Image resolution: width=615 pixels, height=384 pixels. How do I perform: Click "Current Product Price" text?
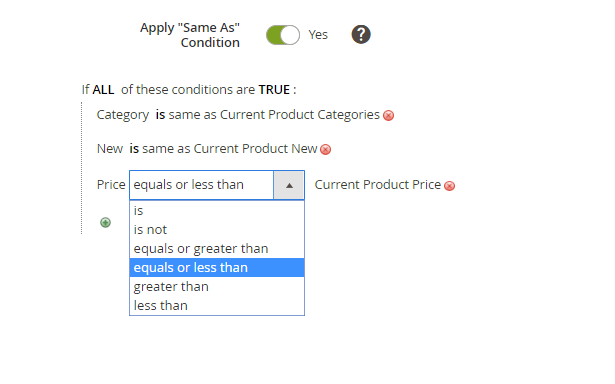(x=378, y=185)
